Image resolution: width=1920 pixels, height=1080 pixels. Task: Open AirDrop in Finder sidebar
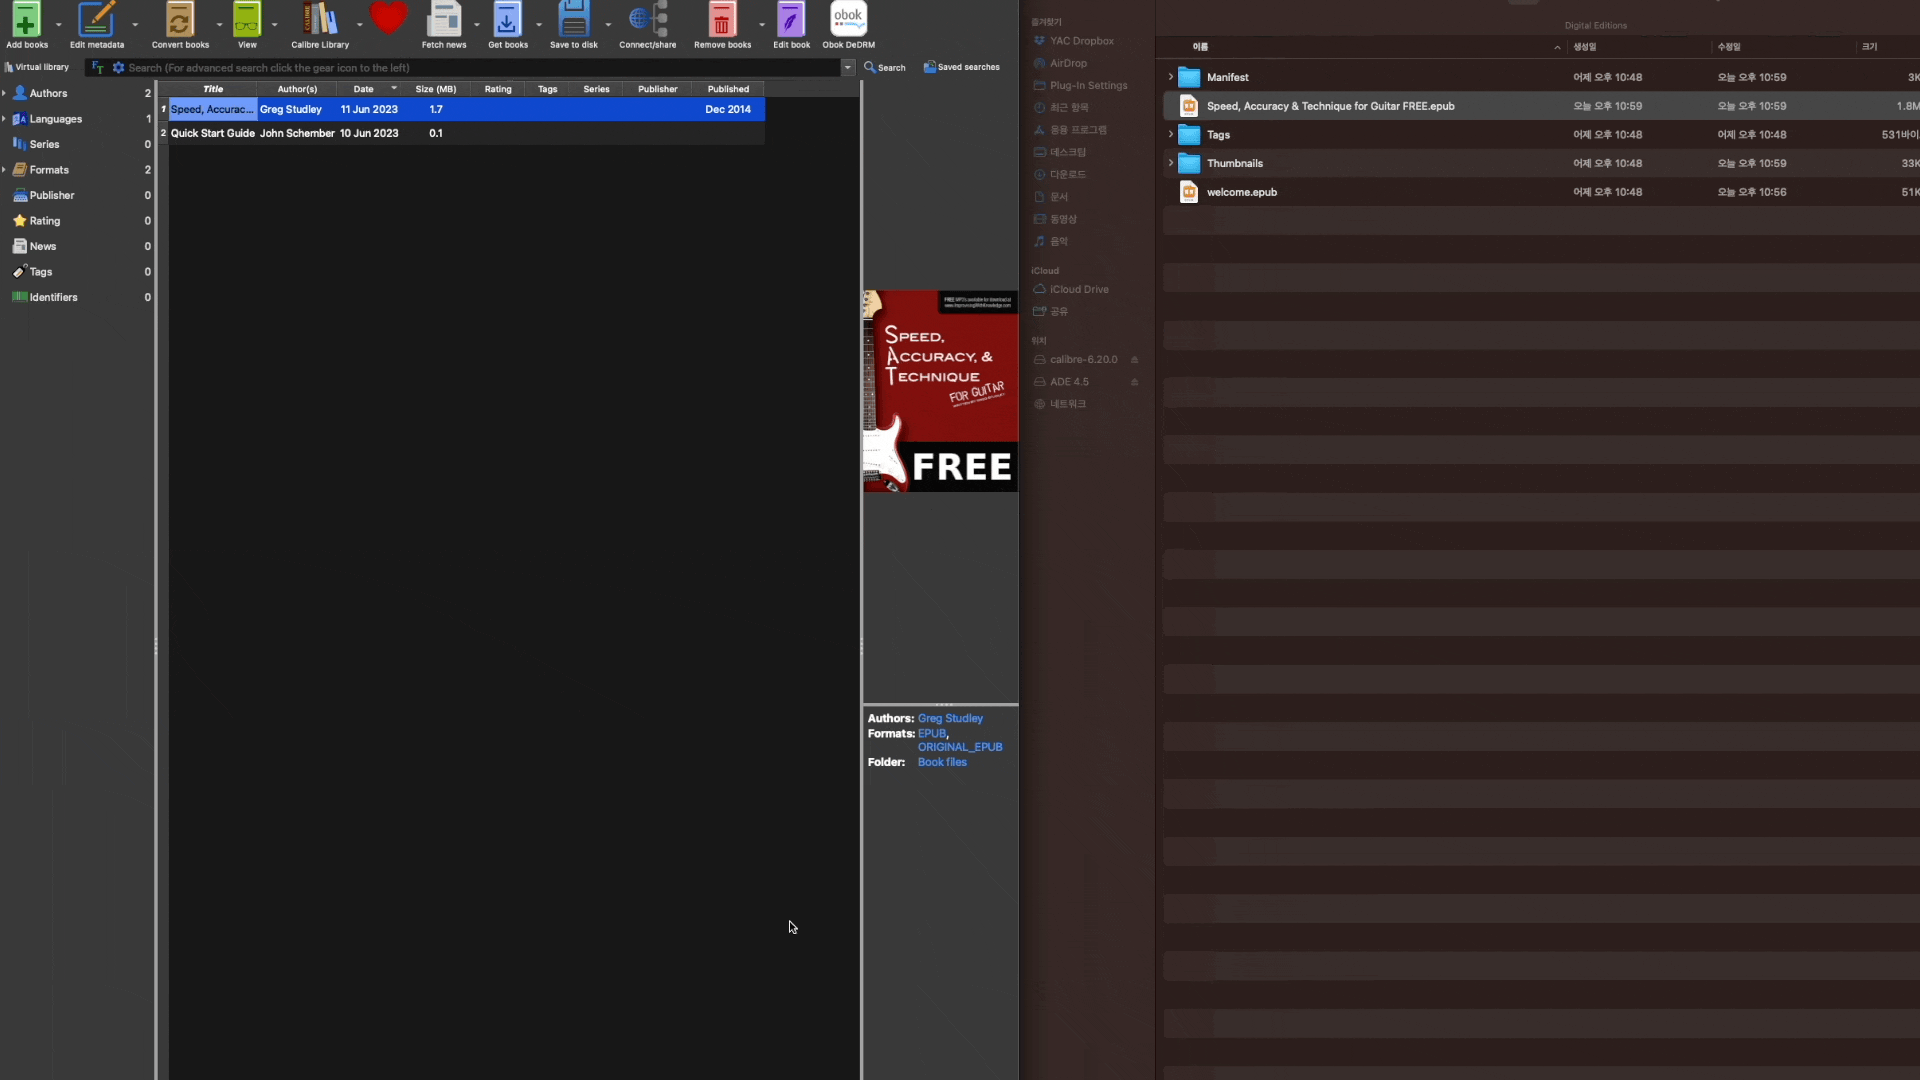tap(1068, 63)
